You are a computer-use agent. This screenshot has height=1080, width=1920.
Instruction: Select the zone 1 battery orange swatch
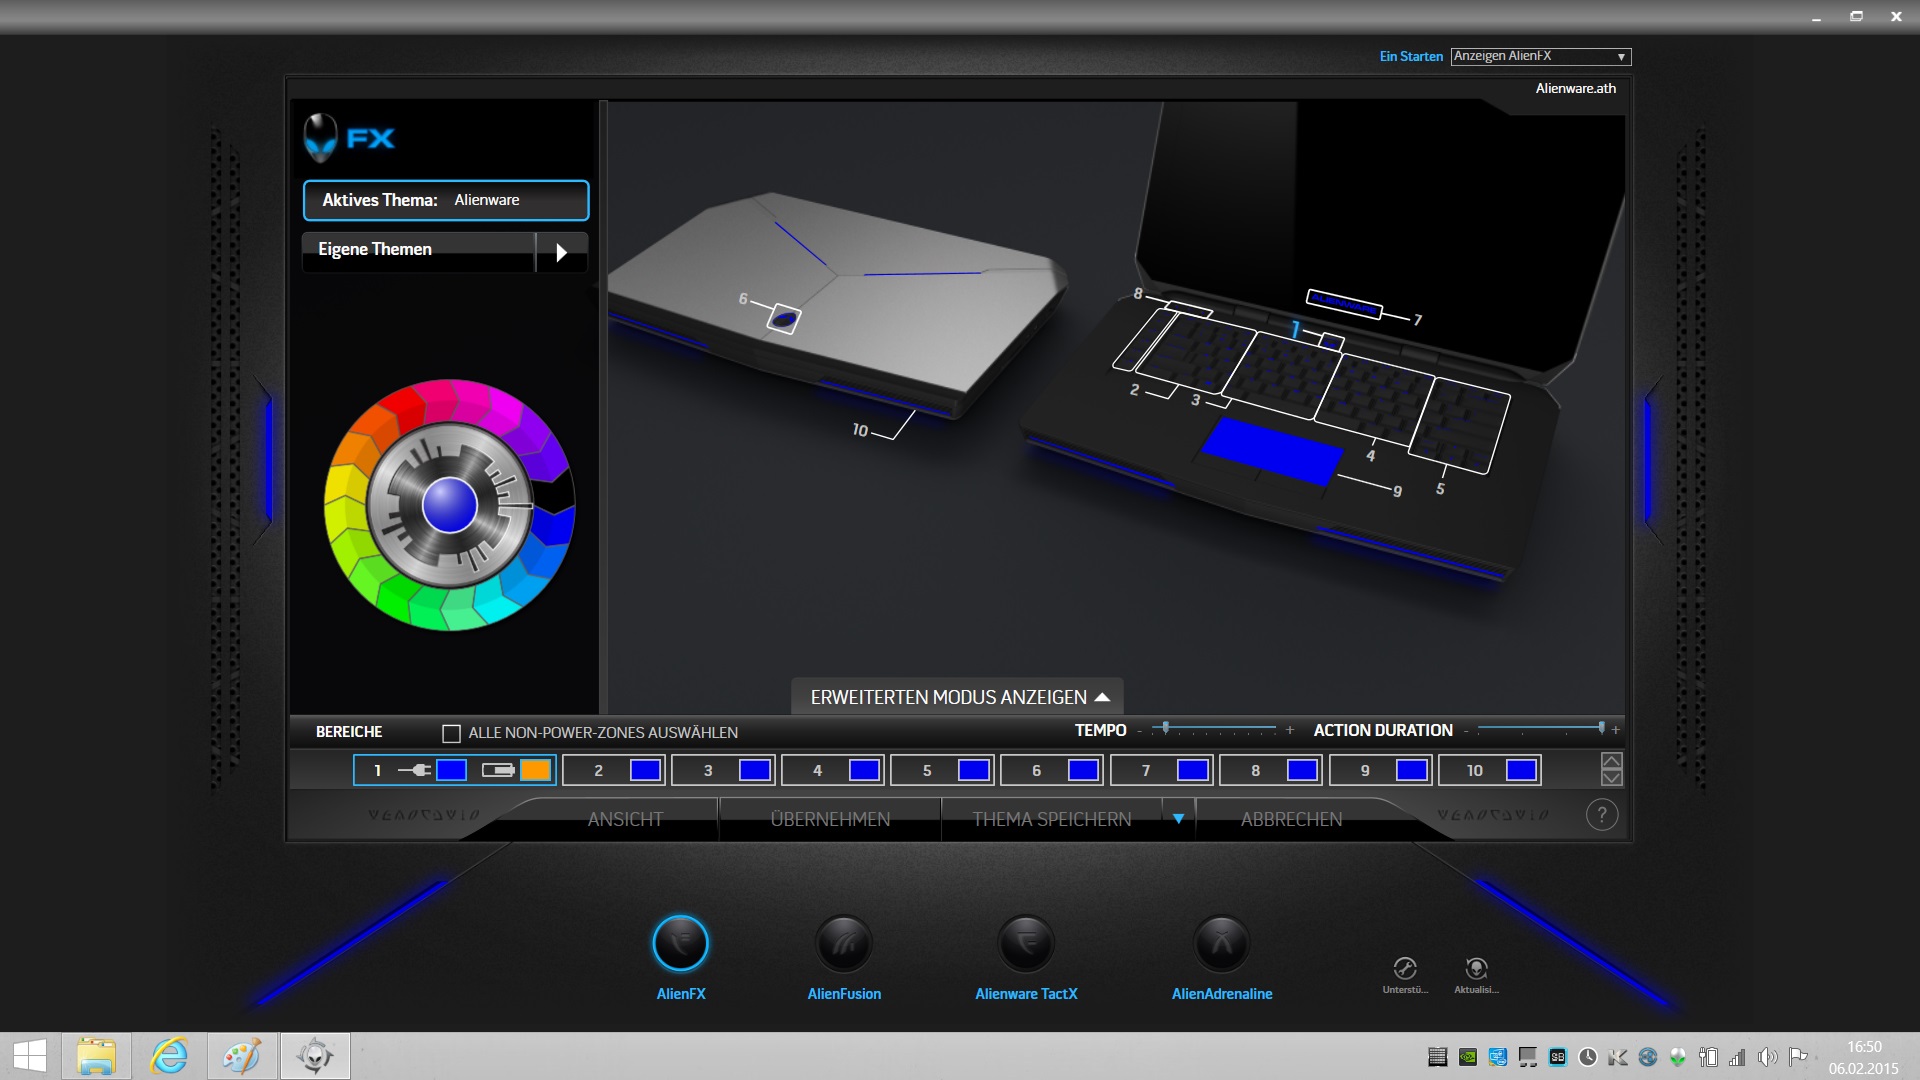[x=536, y=770]
